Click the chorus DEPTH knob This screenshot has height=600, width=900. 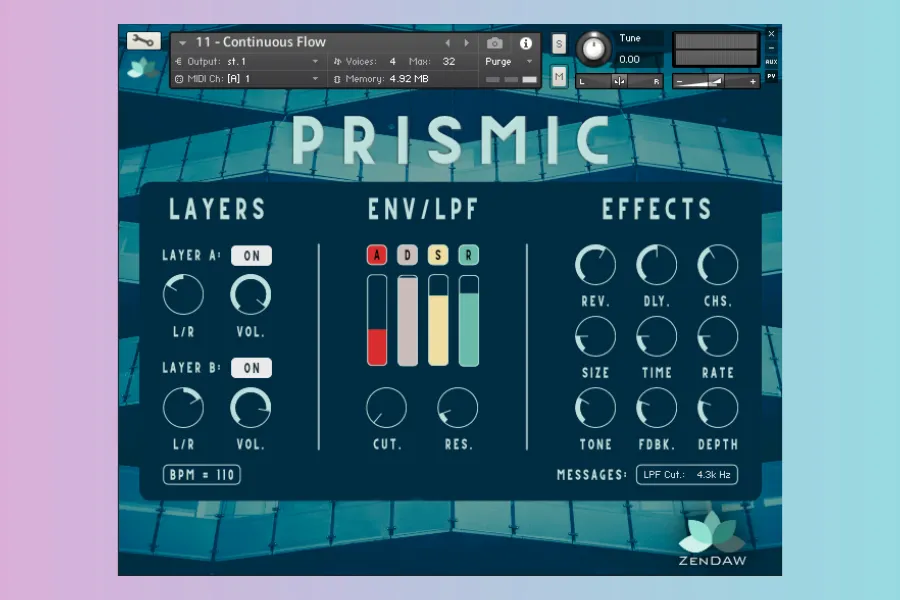pyautogui.click(x=717, y=407)
